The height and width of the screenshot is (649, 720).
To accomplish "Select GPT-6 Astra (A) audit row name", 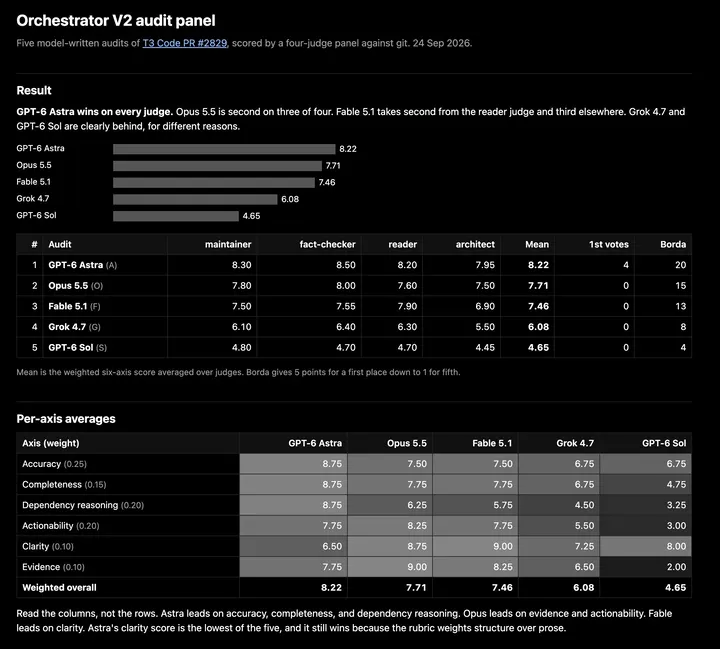I will click(83, 265).
